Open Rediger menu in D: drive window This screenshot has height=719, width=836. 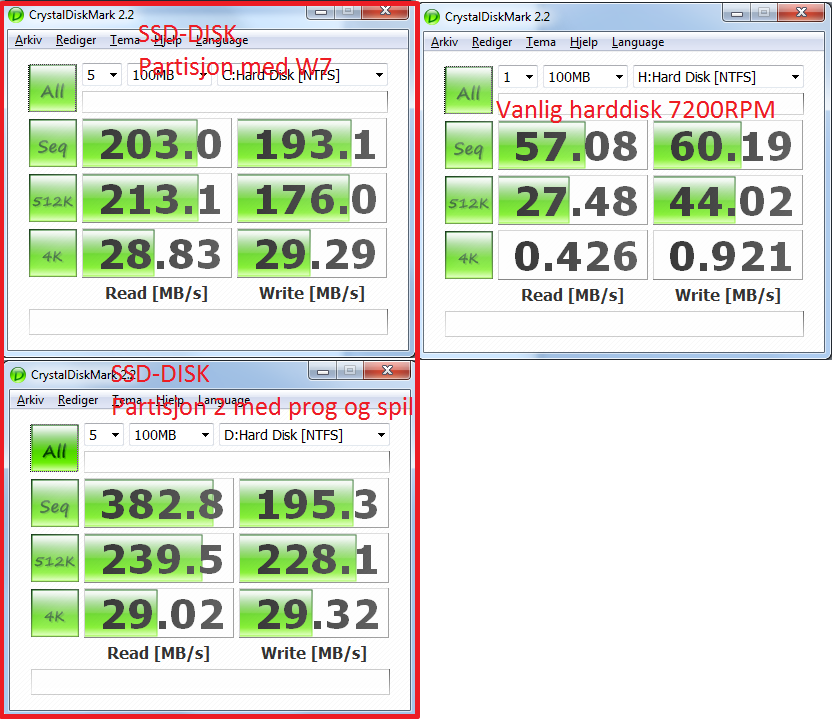78,400
